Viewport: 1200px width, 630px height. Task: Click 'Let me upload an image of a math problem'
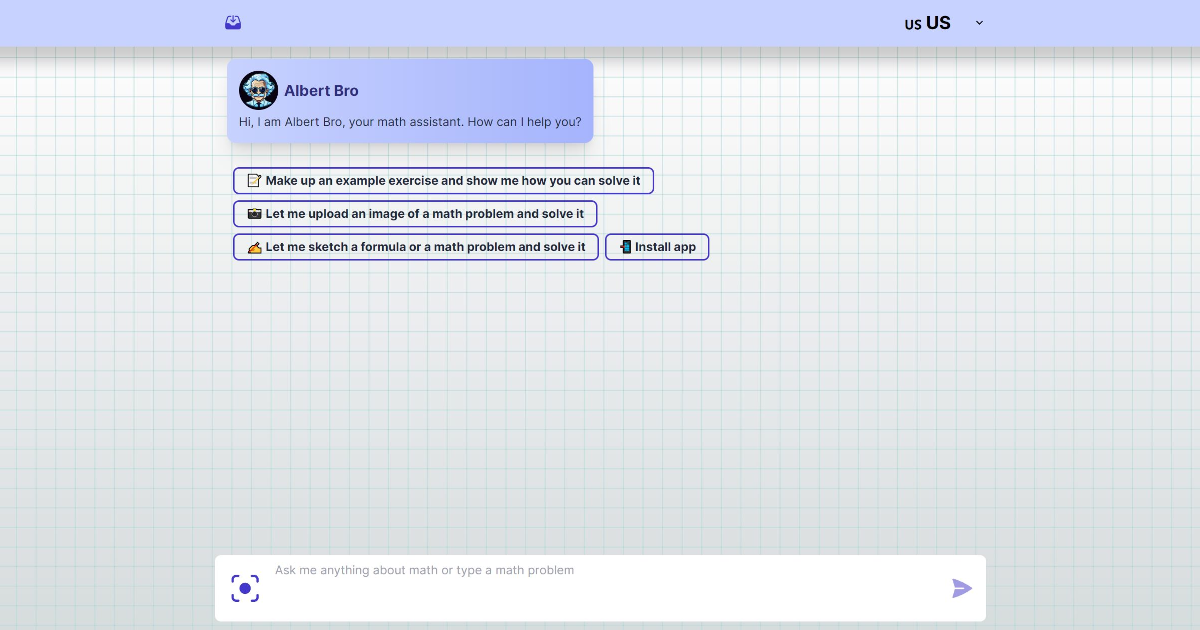coord(415,213)
